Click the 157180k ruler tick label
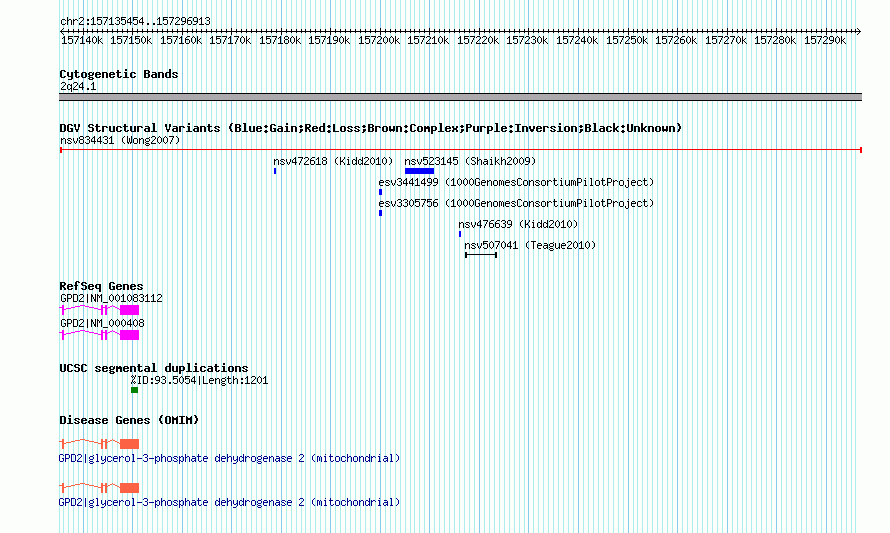This screenshot has height=533, width=890. (x=280, y=40)
